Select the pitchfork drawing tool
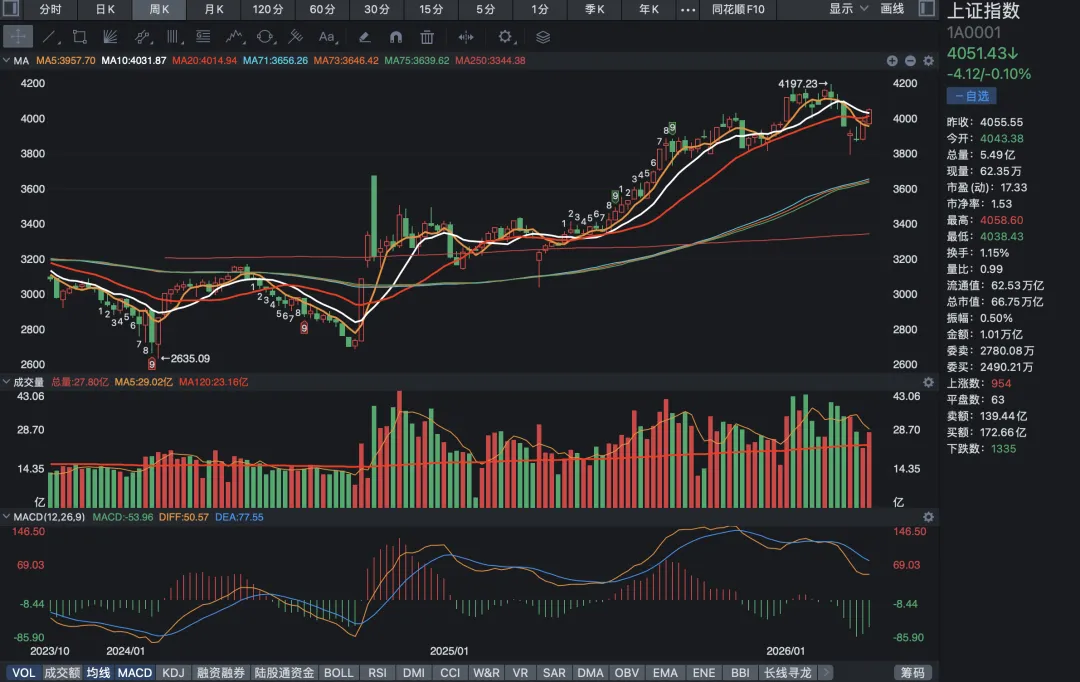Image resolution: width=1080 pixels, height=682 pixels. pyautogui.click(x=295, y=37)
